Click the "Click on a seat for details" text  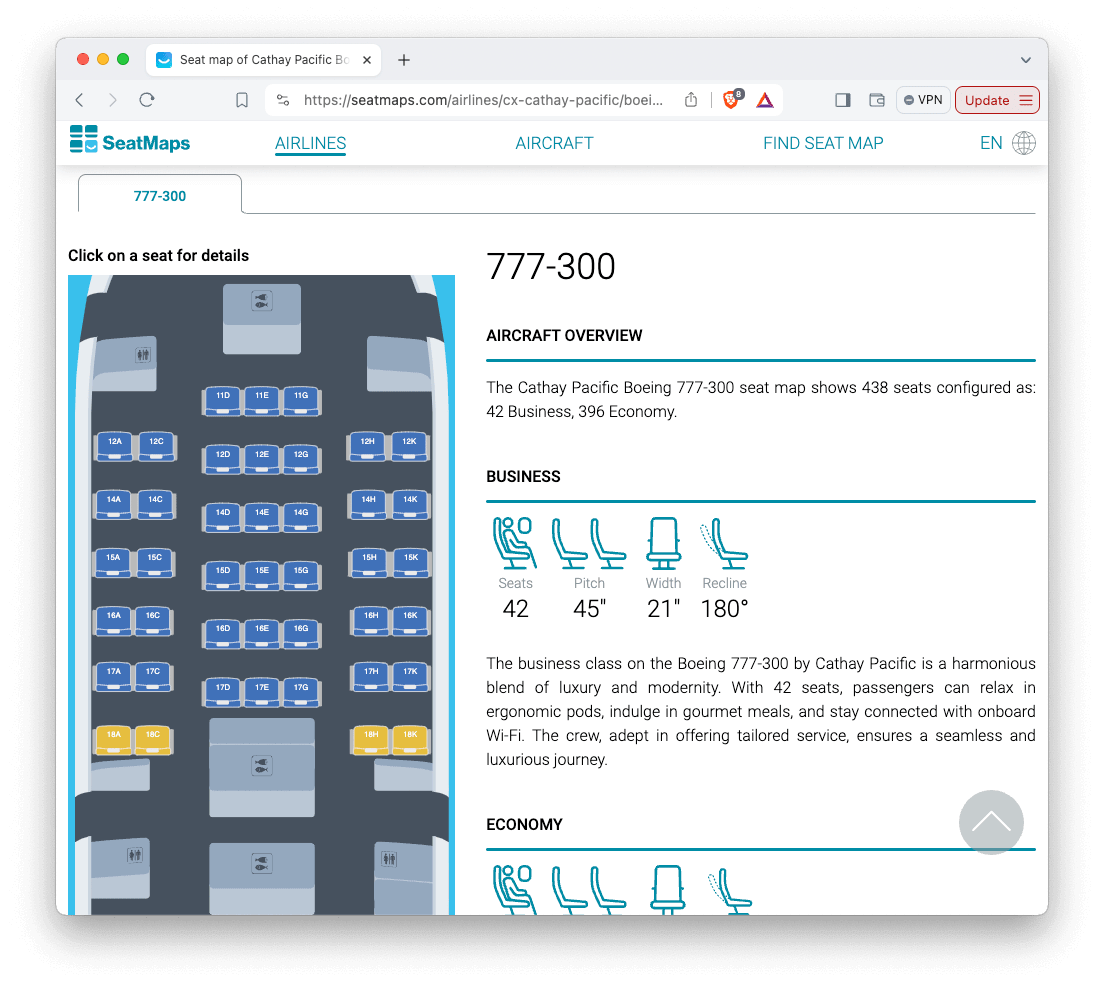click(158, 256)
